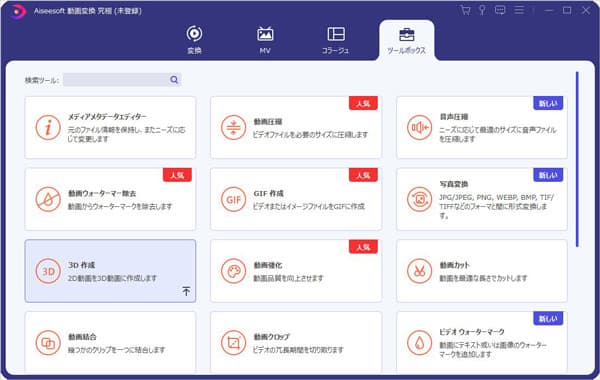The width and height of the screenshot is (600, 380).
Task: Click the 人気 badge on GIF 作成 card
Action: (363, 175)
